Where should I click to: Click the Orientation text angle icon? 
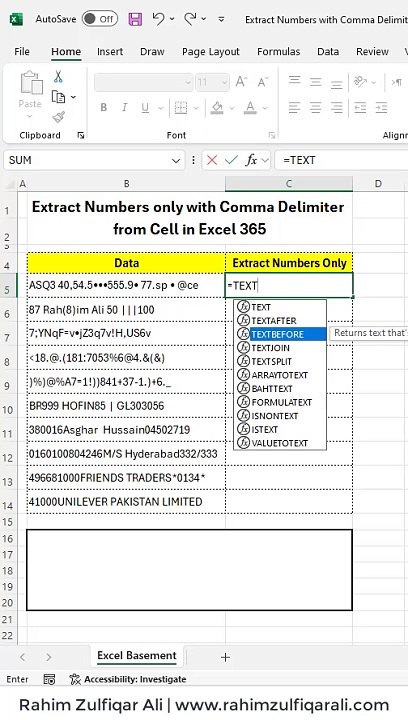pyautogui.click(x=360, y=82)
